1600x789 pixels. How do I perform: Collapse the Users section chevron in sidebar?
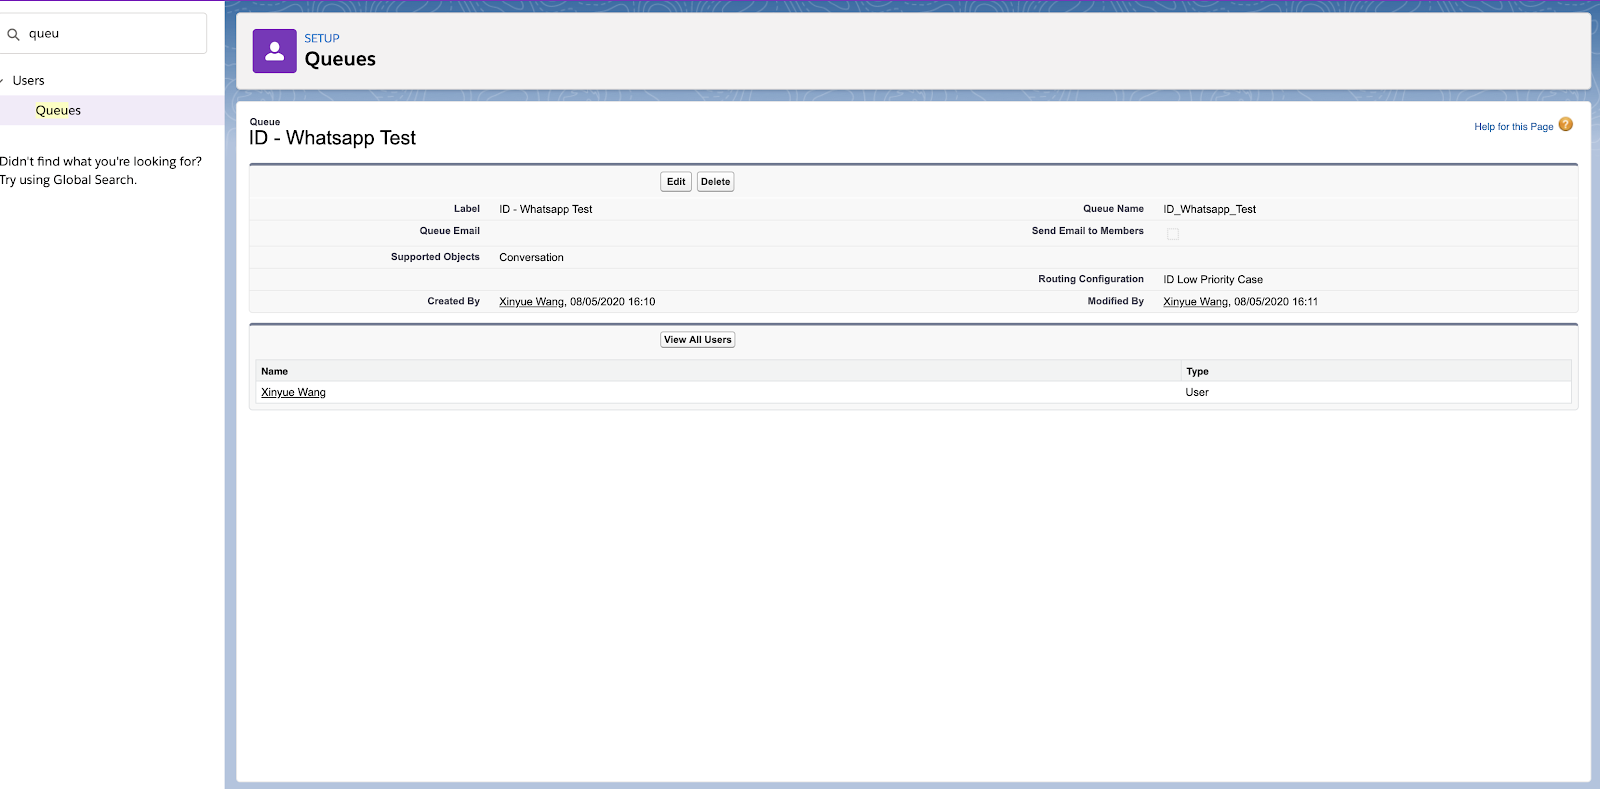[3, 81]
